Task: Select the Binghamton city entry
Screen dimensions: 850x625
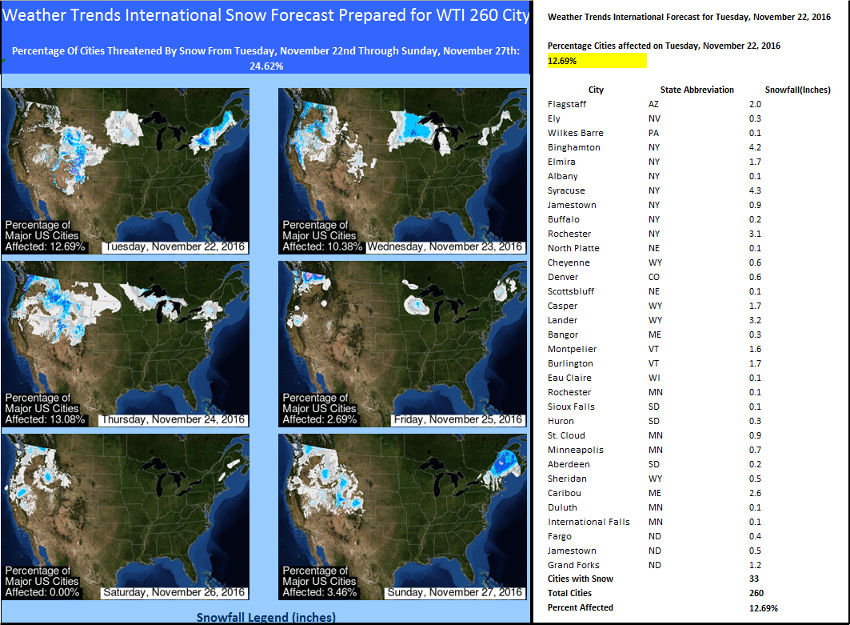Action: (574, 147)
